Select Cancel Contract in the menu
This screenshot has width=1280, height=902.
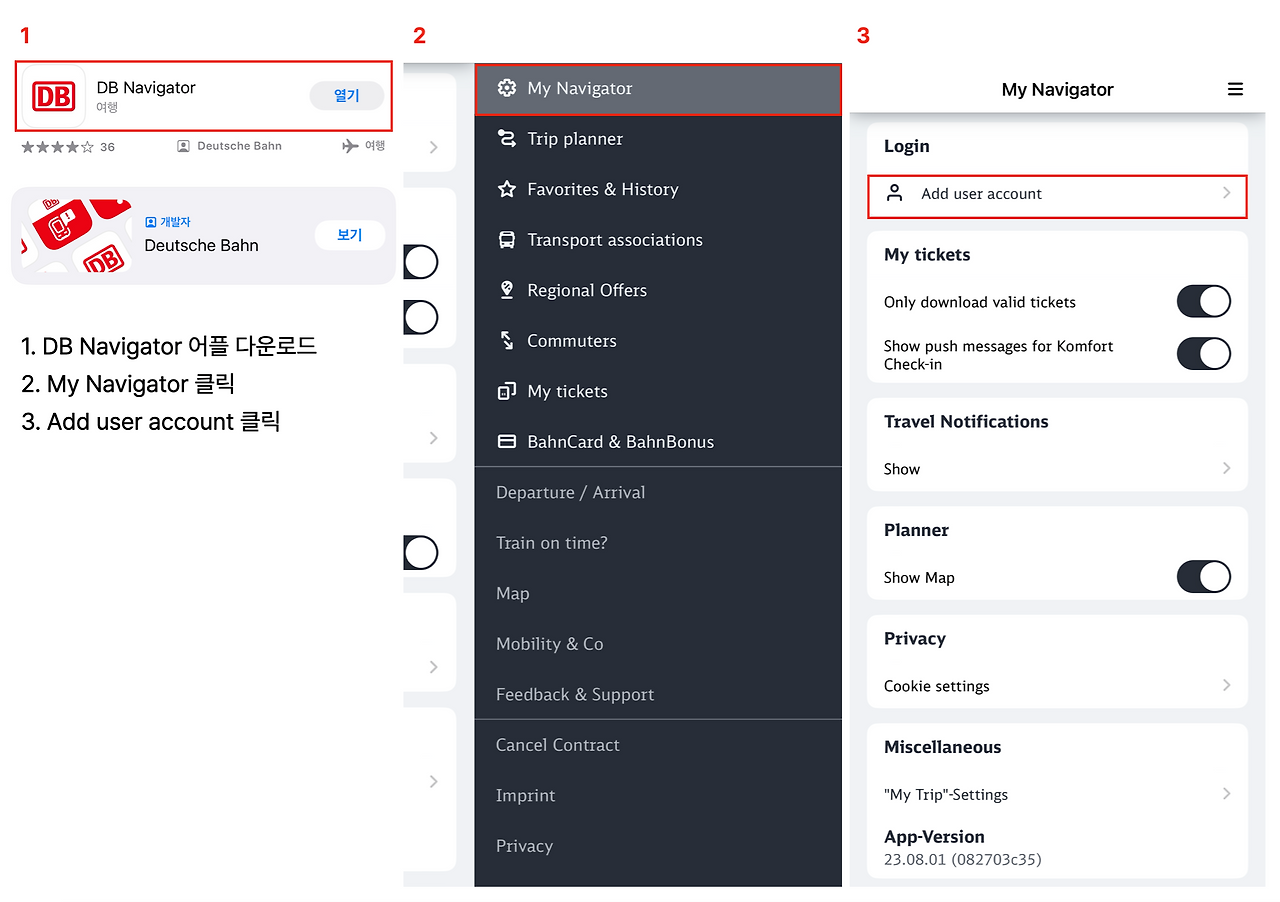658,745
